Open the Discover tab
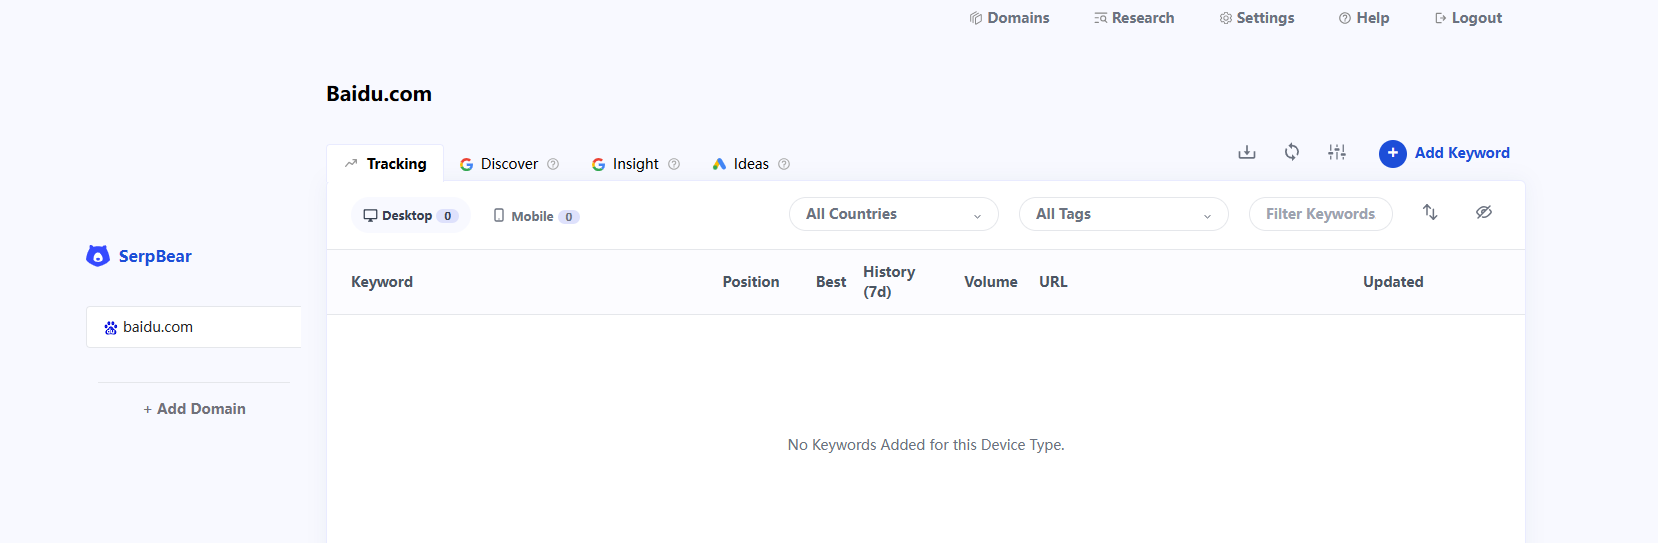Screen dimensions: 1658x543 point(509,164)
